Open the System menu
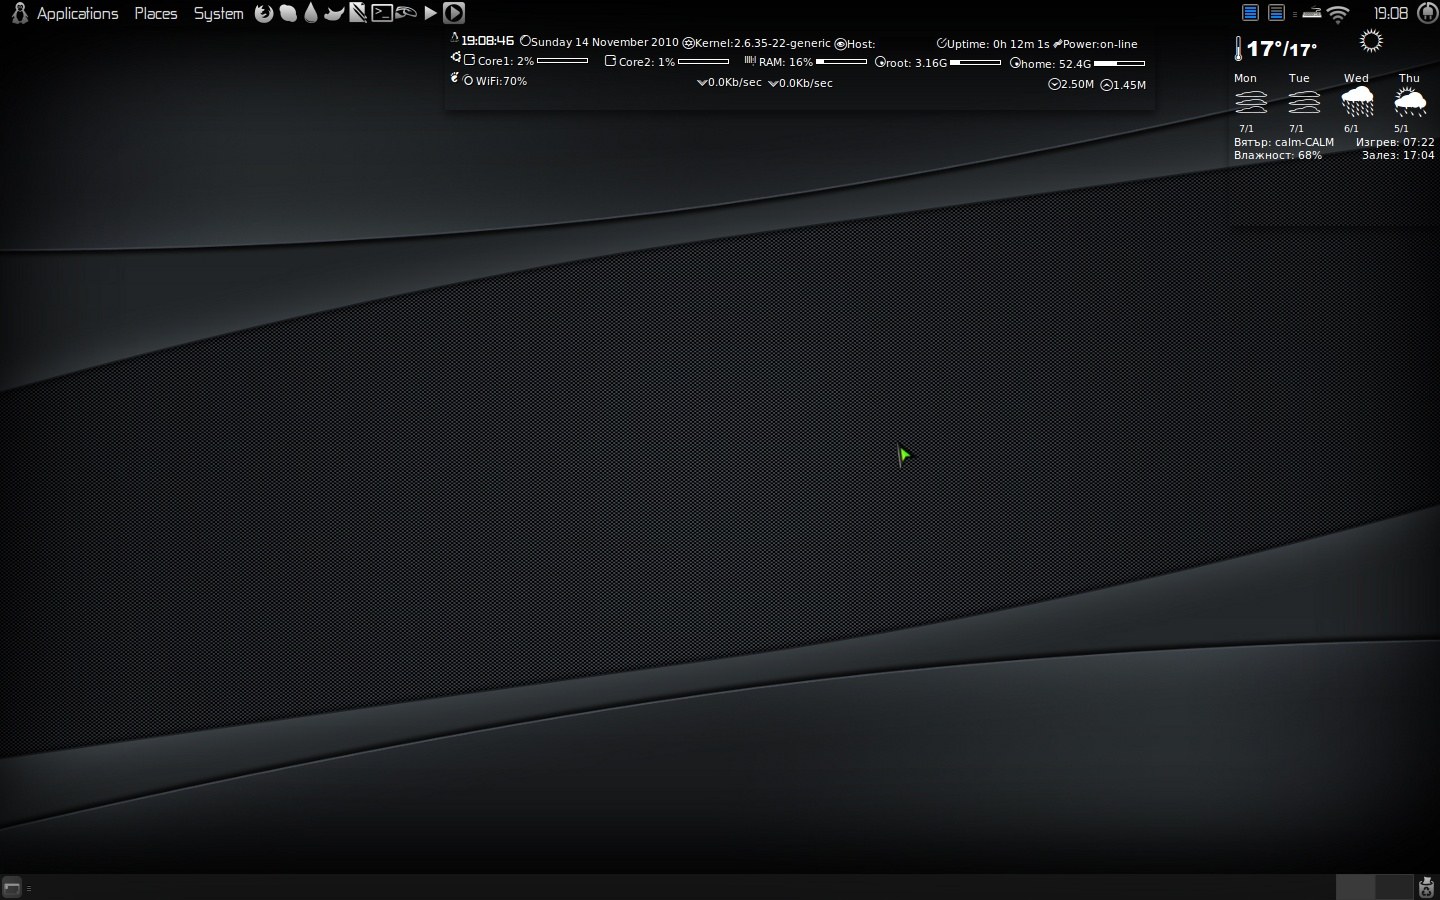This screenshot has height=900, width=1440. [x=219, y=13]
